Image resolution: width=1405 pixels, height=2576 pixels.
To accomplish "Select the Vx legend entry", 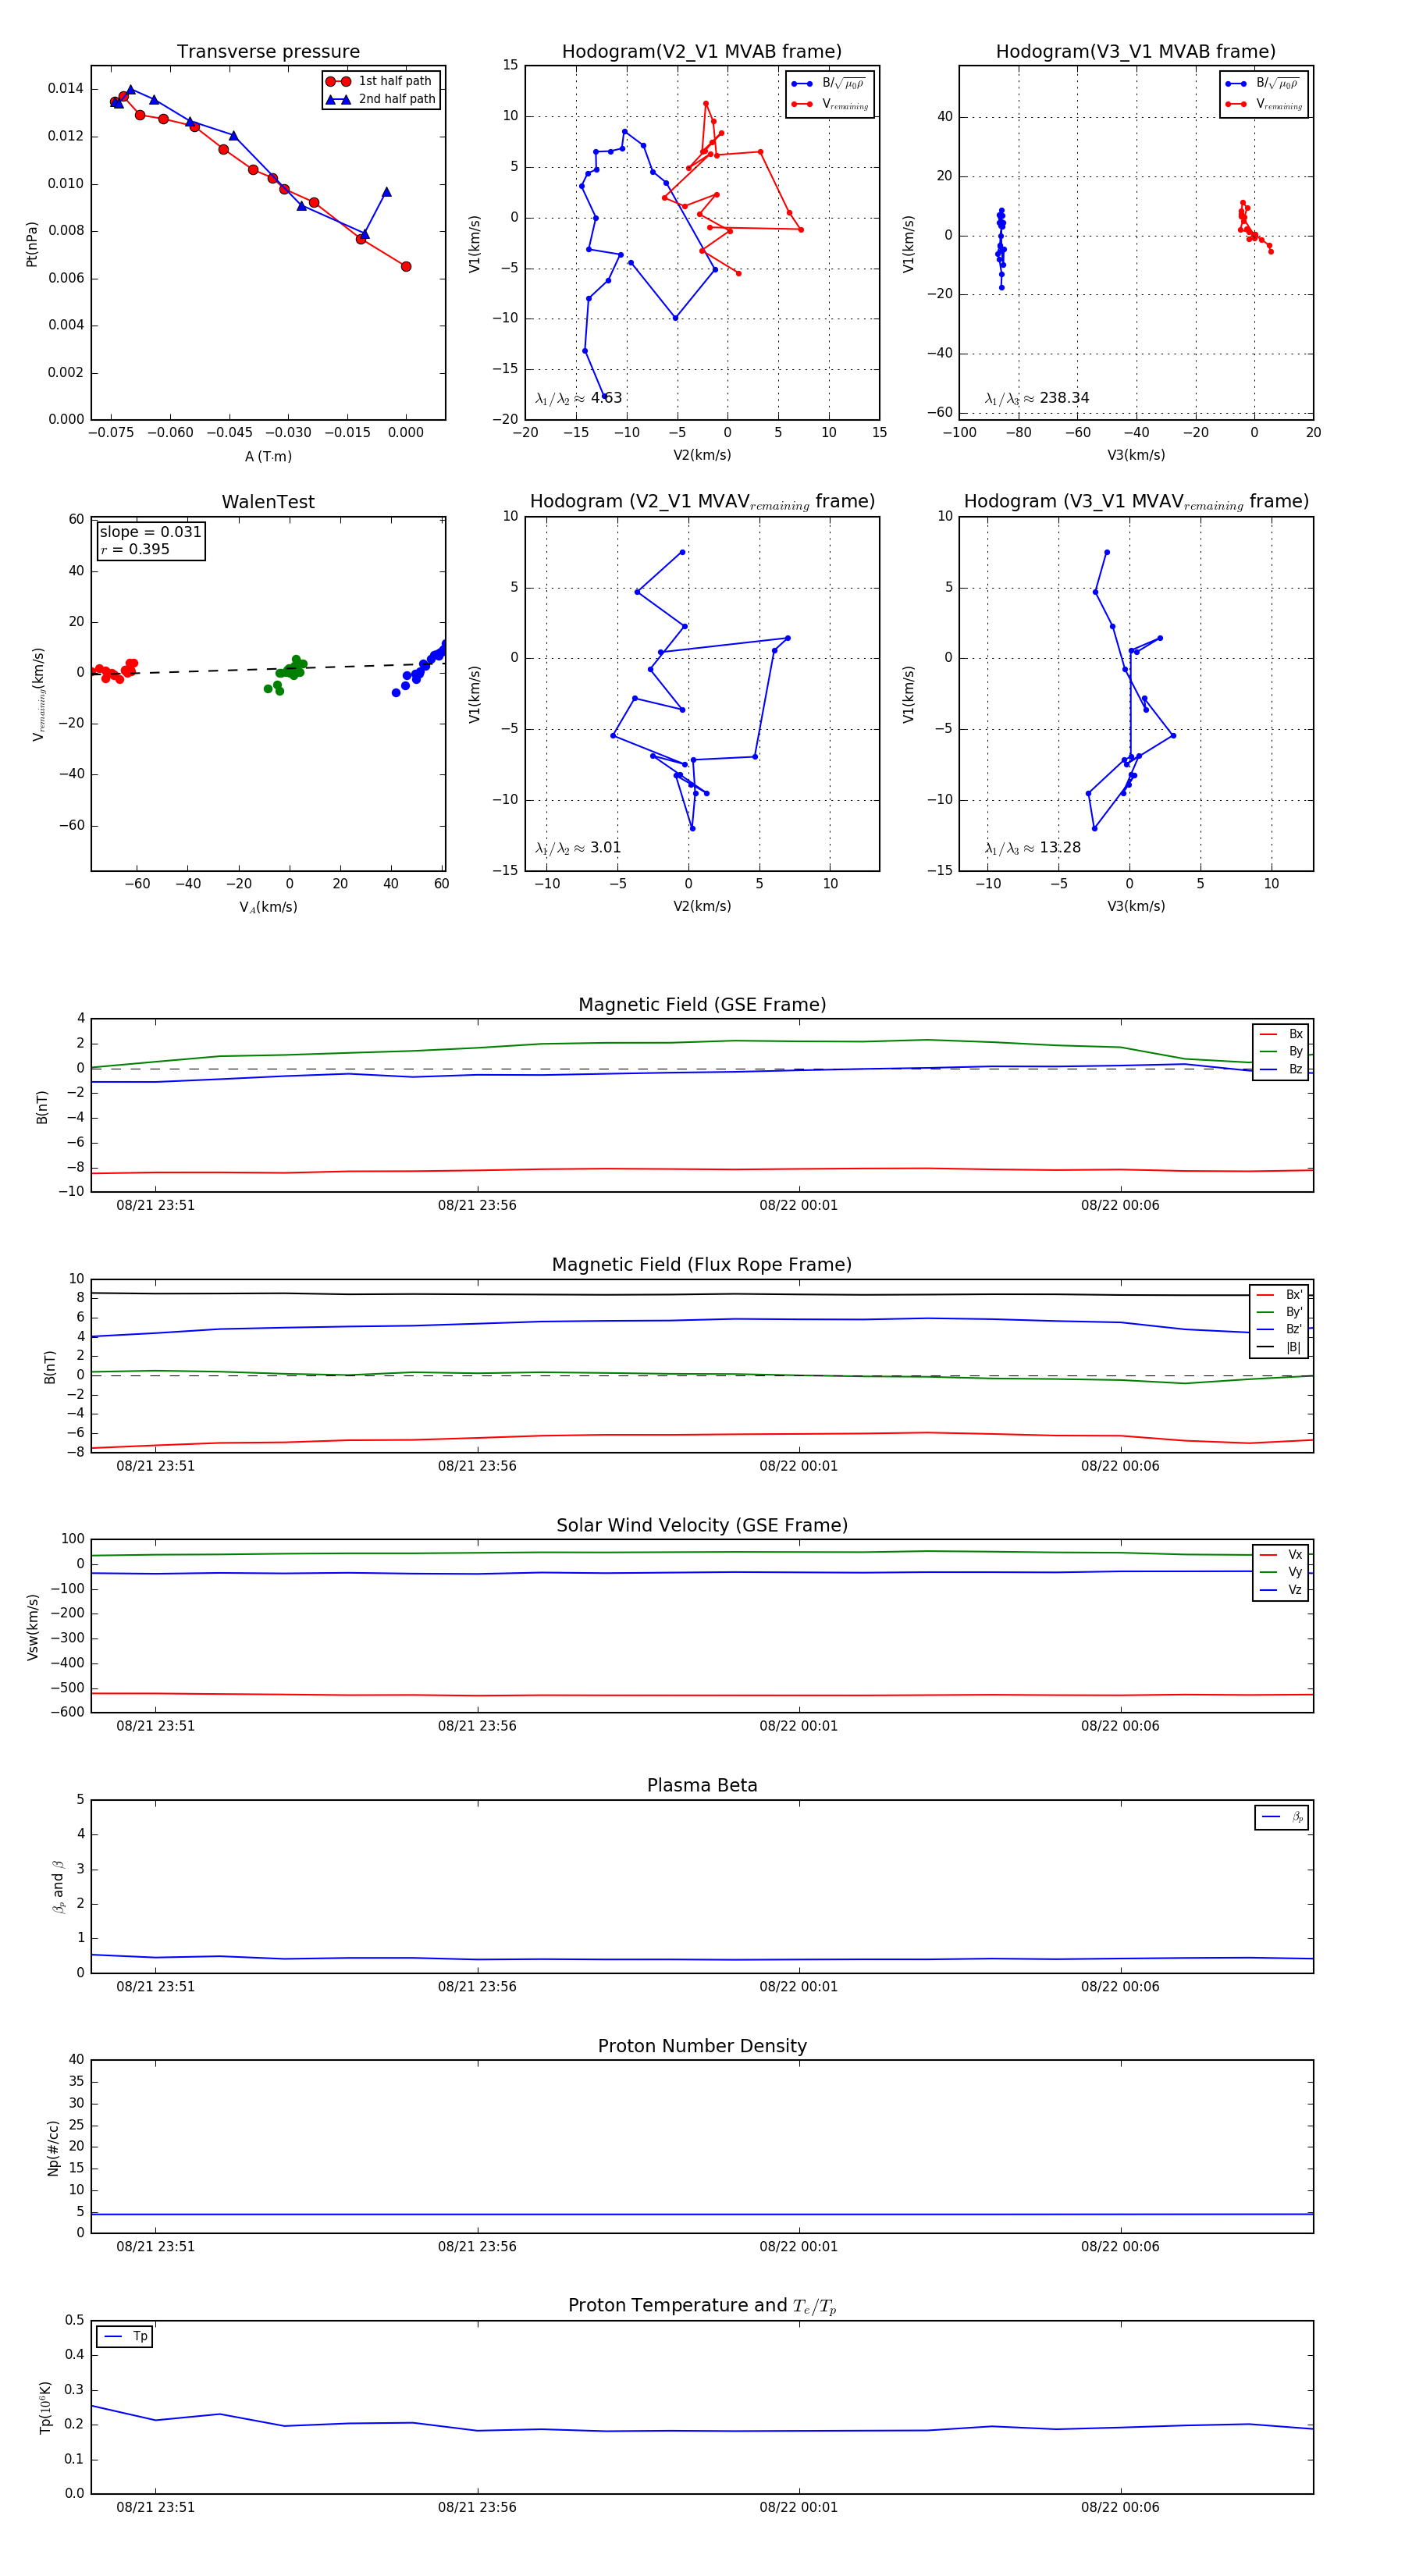I will 1281,1554.
